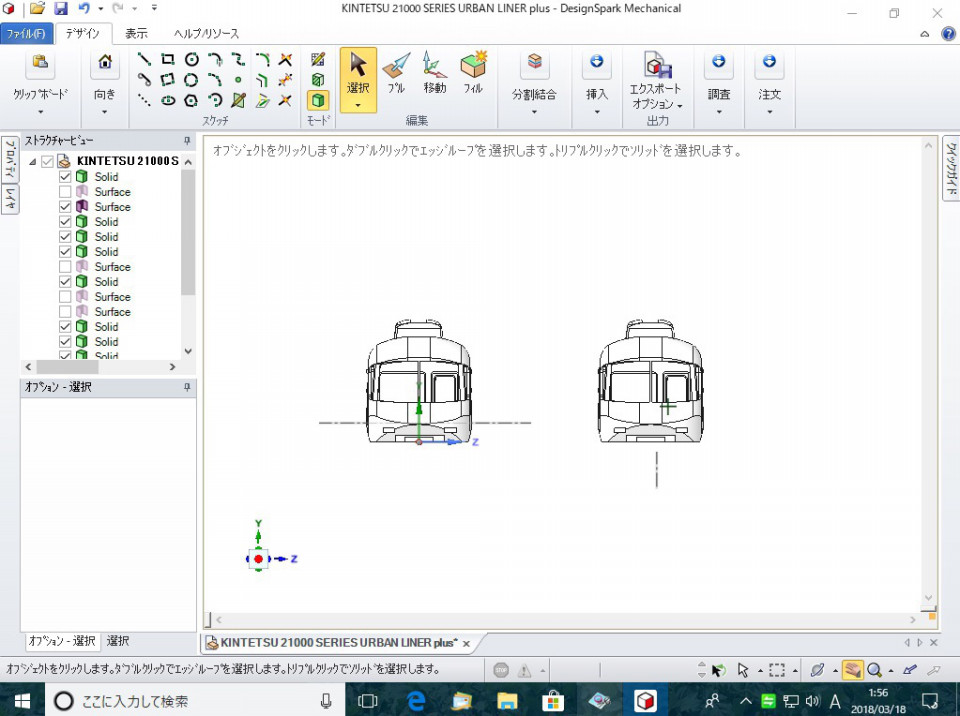The width and height of the screenshot is (960, 716).
Task: Switch to Section mode
Action: 318,80
